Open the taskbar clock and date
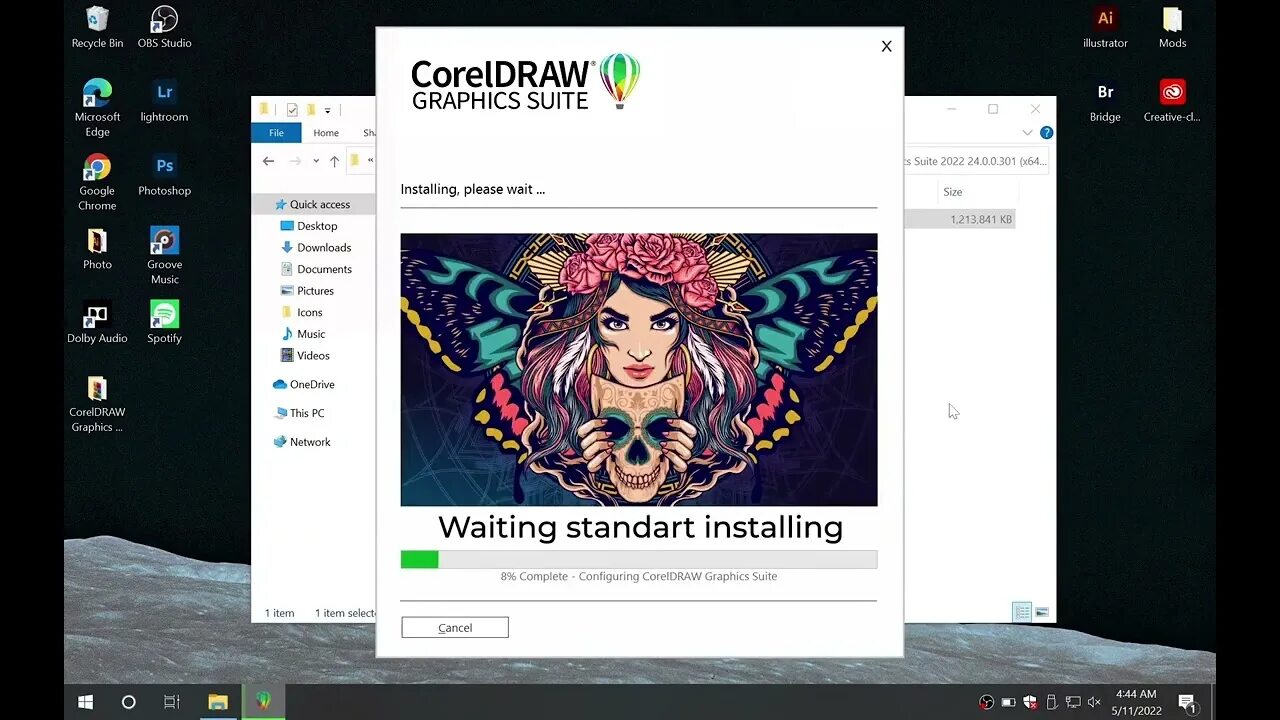 [x=1137, y=702]
